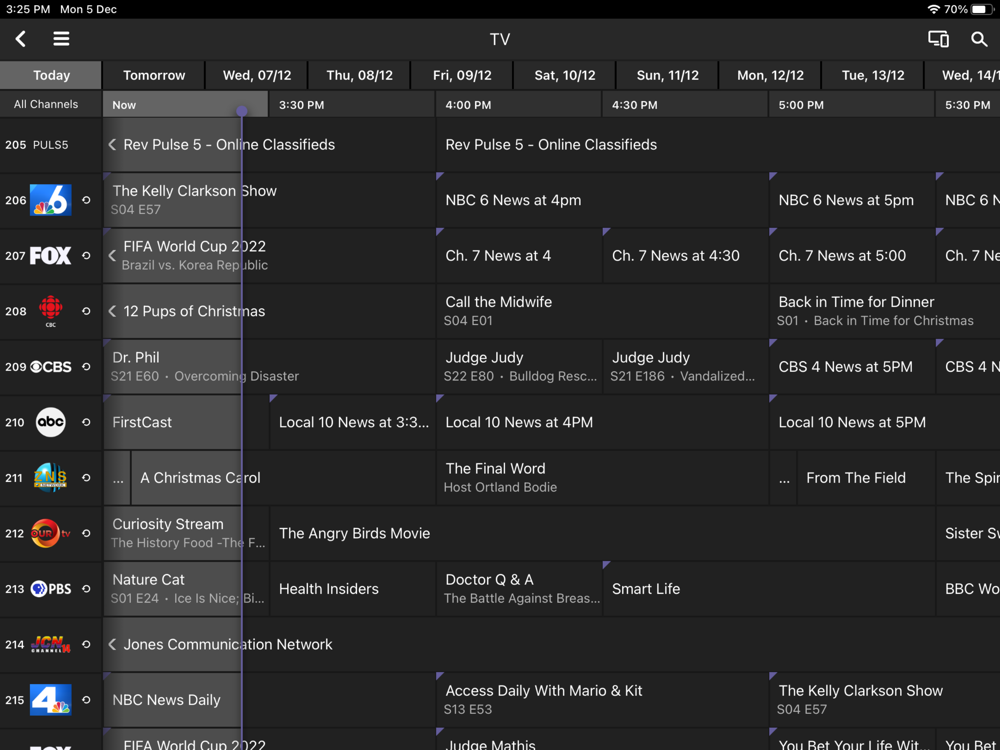This screenshot has height=750, width=1000.
Task: Open 12 Pups of Christmas program
Action: tap(268, 311)
